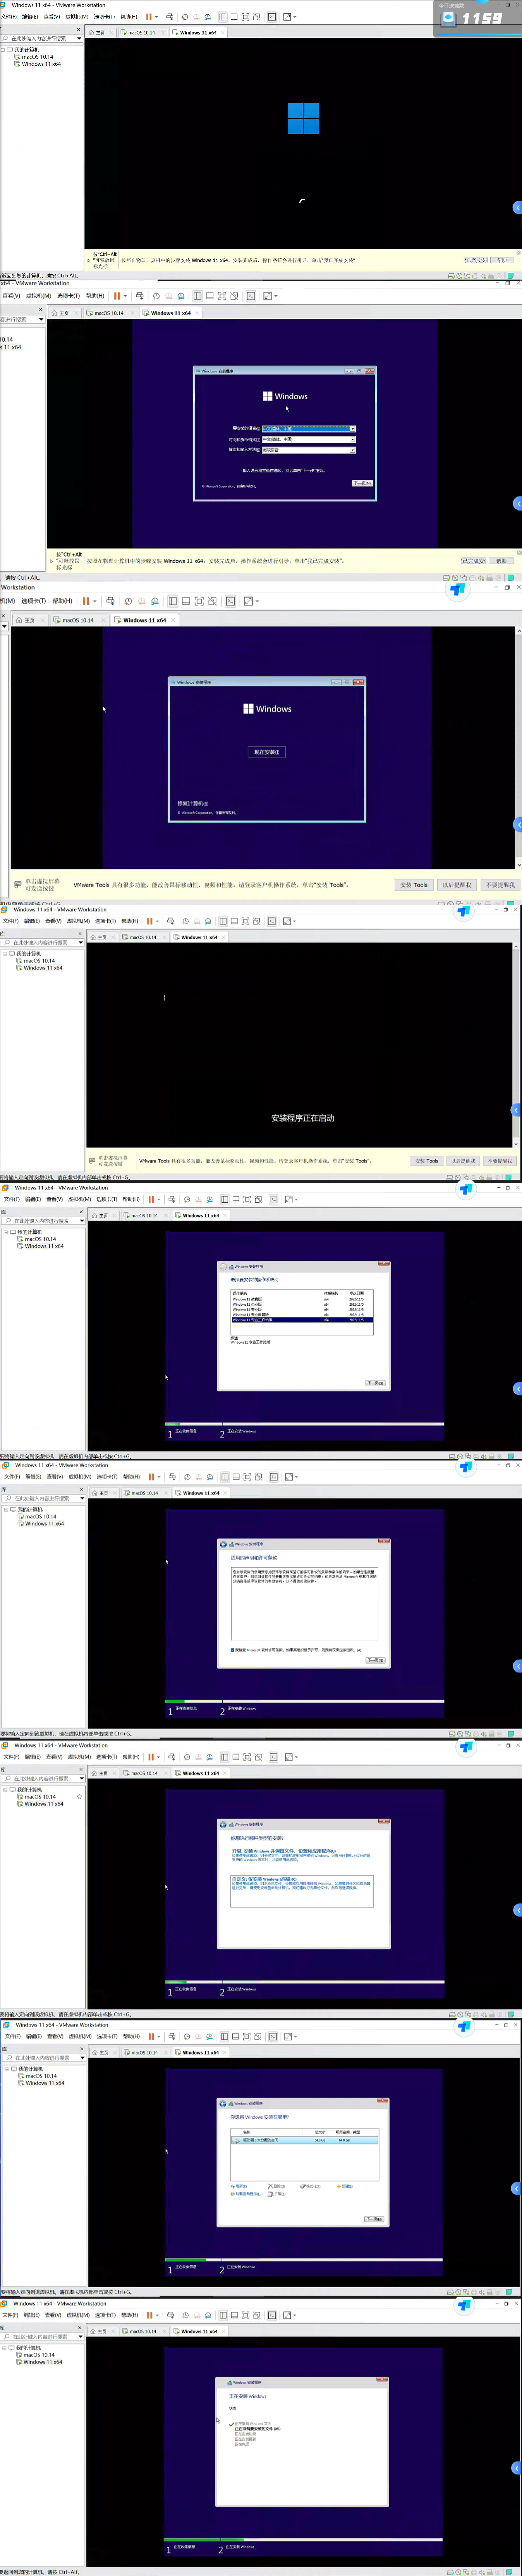
Task: Click 安装 Tools in the 现在安装 screenshot
Action: click(414, 885)
